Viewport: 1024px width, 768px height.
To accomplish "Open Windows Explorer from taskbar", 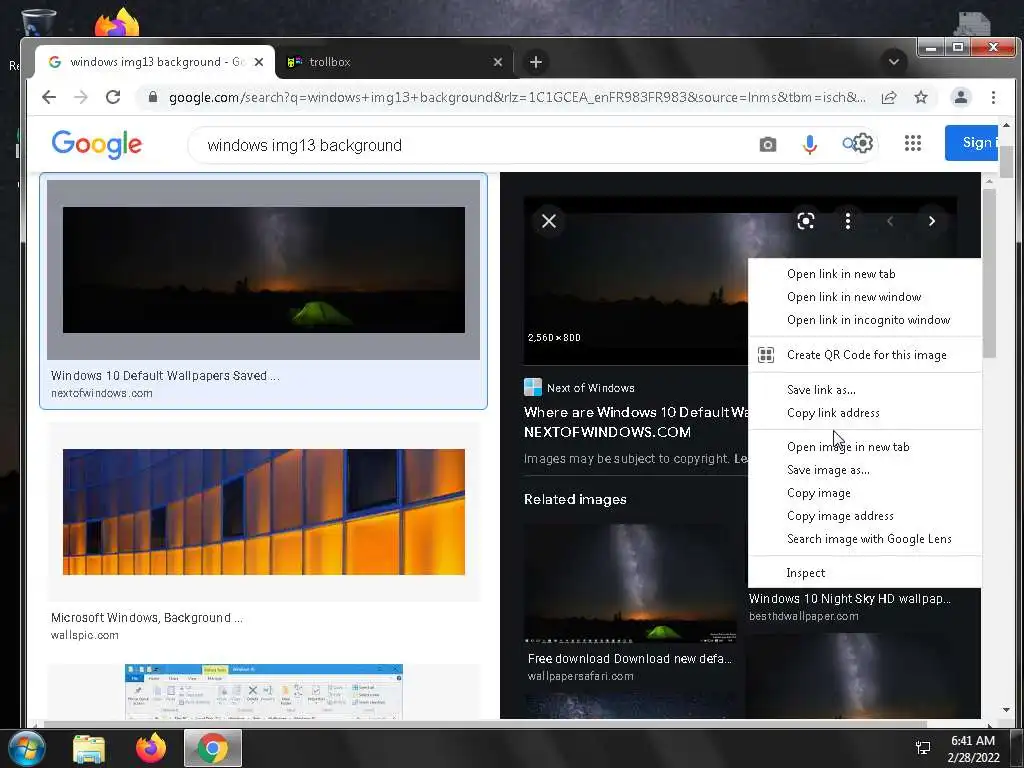I will click(x=89, y=748).
